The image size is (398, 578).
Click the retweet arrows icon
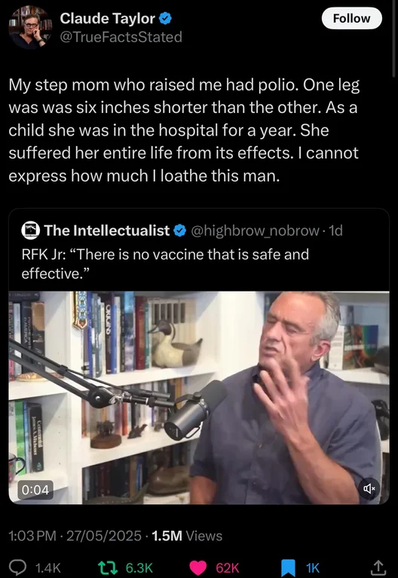(x=108, y=567)
